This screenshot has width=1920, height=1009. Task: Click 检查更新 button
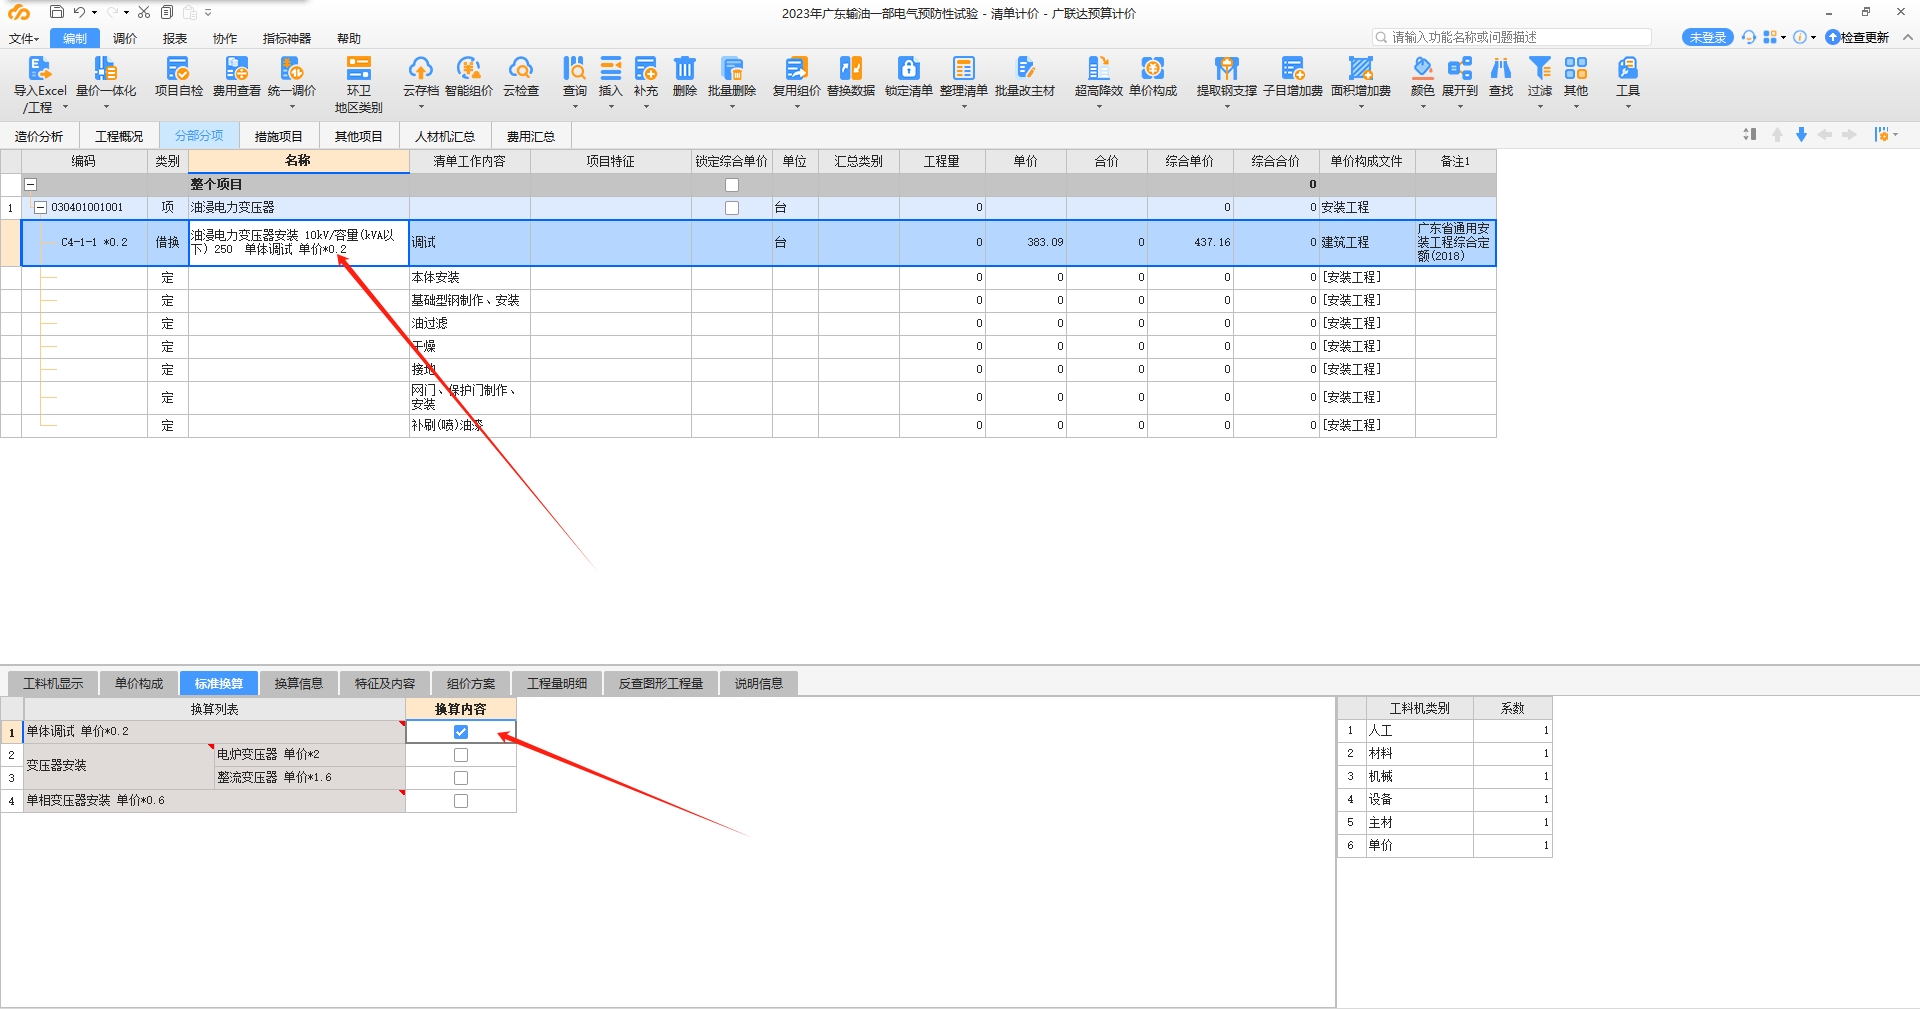[1857, 37]
